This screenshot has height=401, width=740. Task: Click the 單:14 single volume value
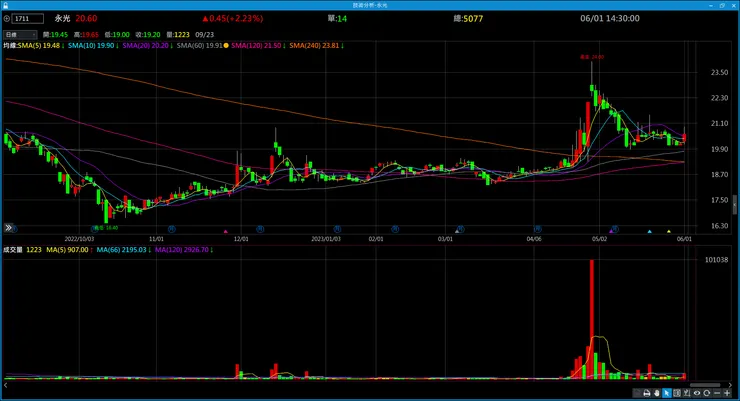click(337, 19)
